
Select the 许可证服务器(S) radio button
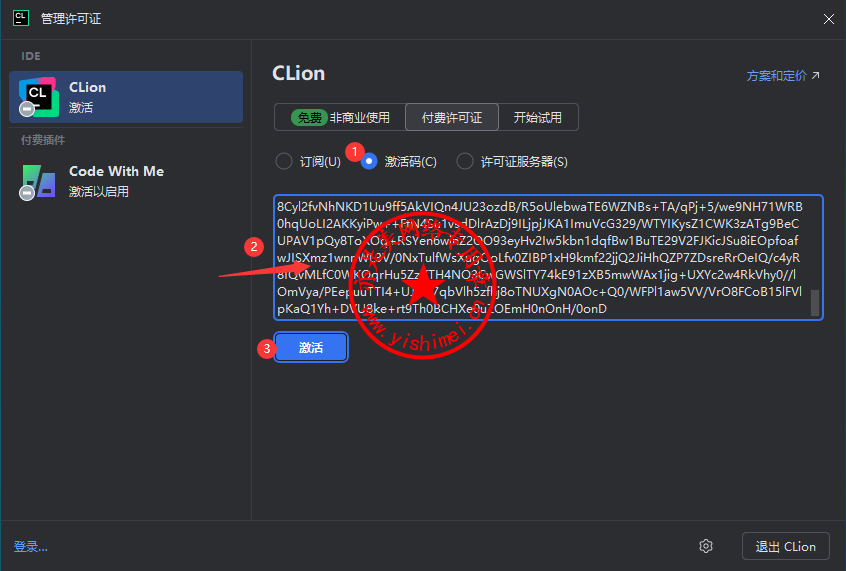[465, 161]
